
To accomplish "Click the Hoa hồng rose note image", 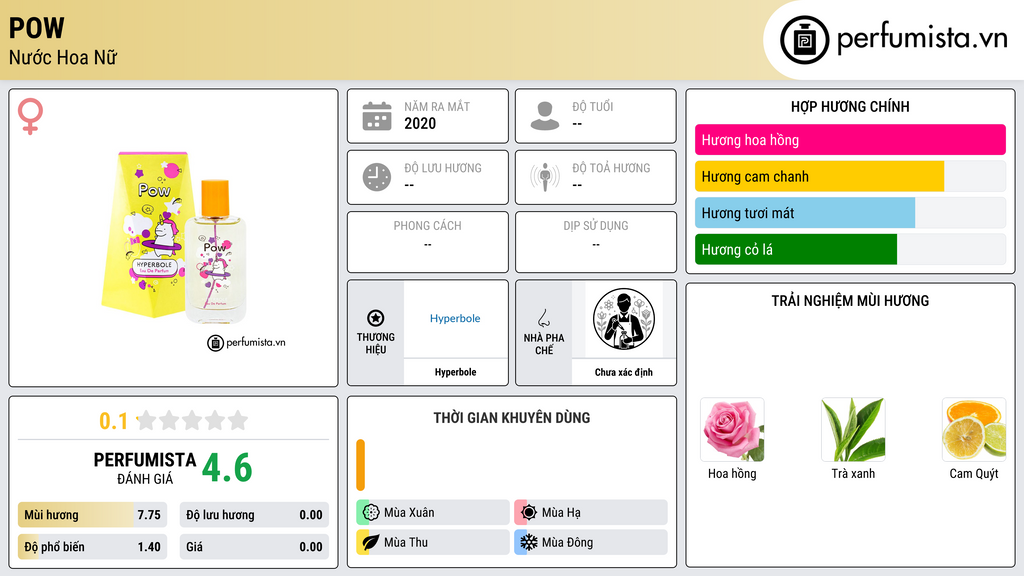I will [x=732, y=430].
